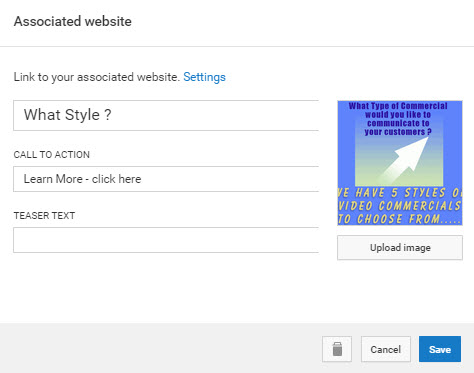Viewport: 474px width, 373px height.
Task: Click the 'TEASER TEXT' label
Action: pos(44,216)
